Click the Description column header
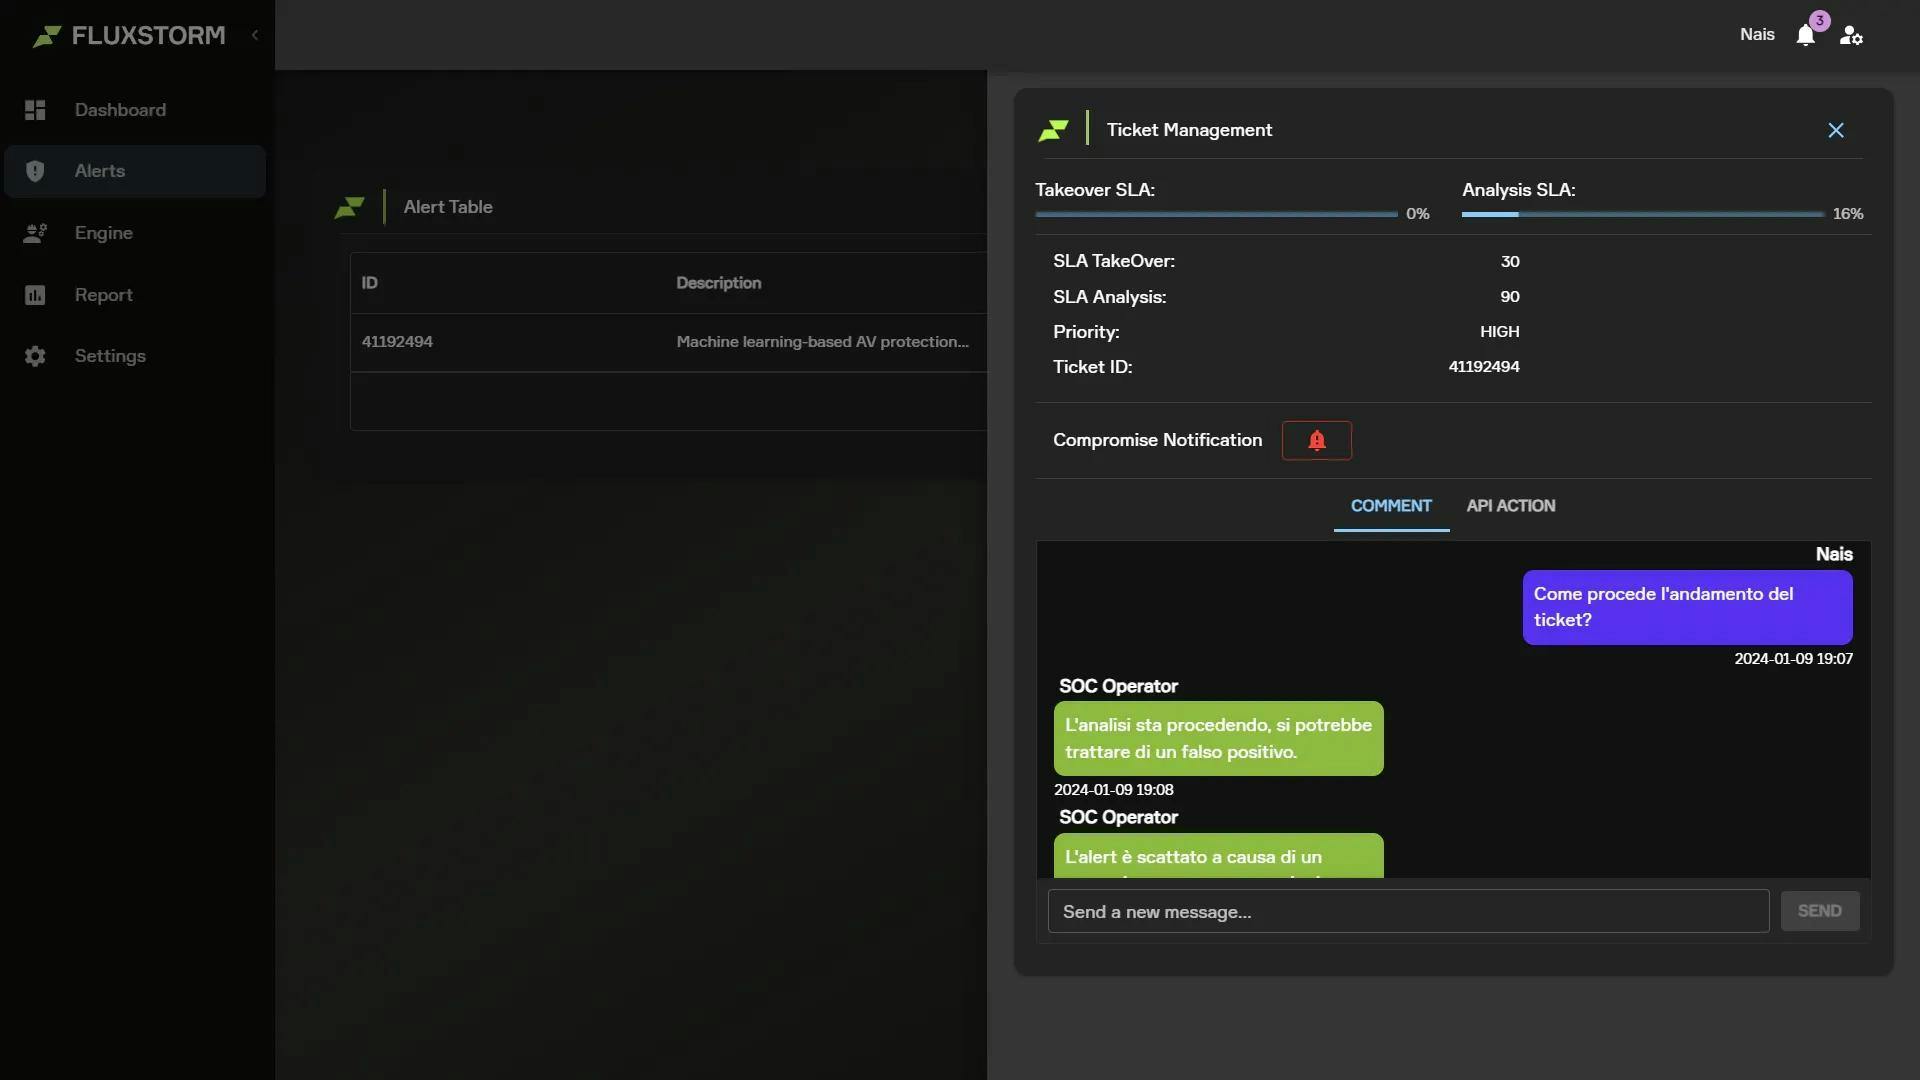1920x1080 pixels. point(718,283)
